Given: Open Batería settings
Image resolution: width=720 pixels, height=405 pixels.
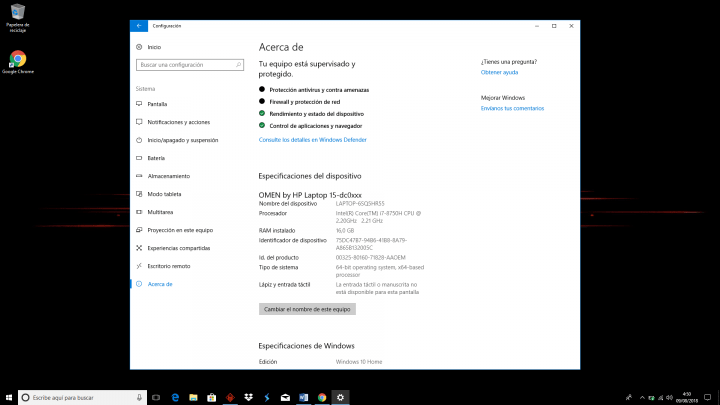Looking at the screenshot, I should point(151,158).
